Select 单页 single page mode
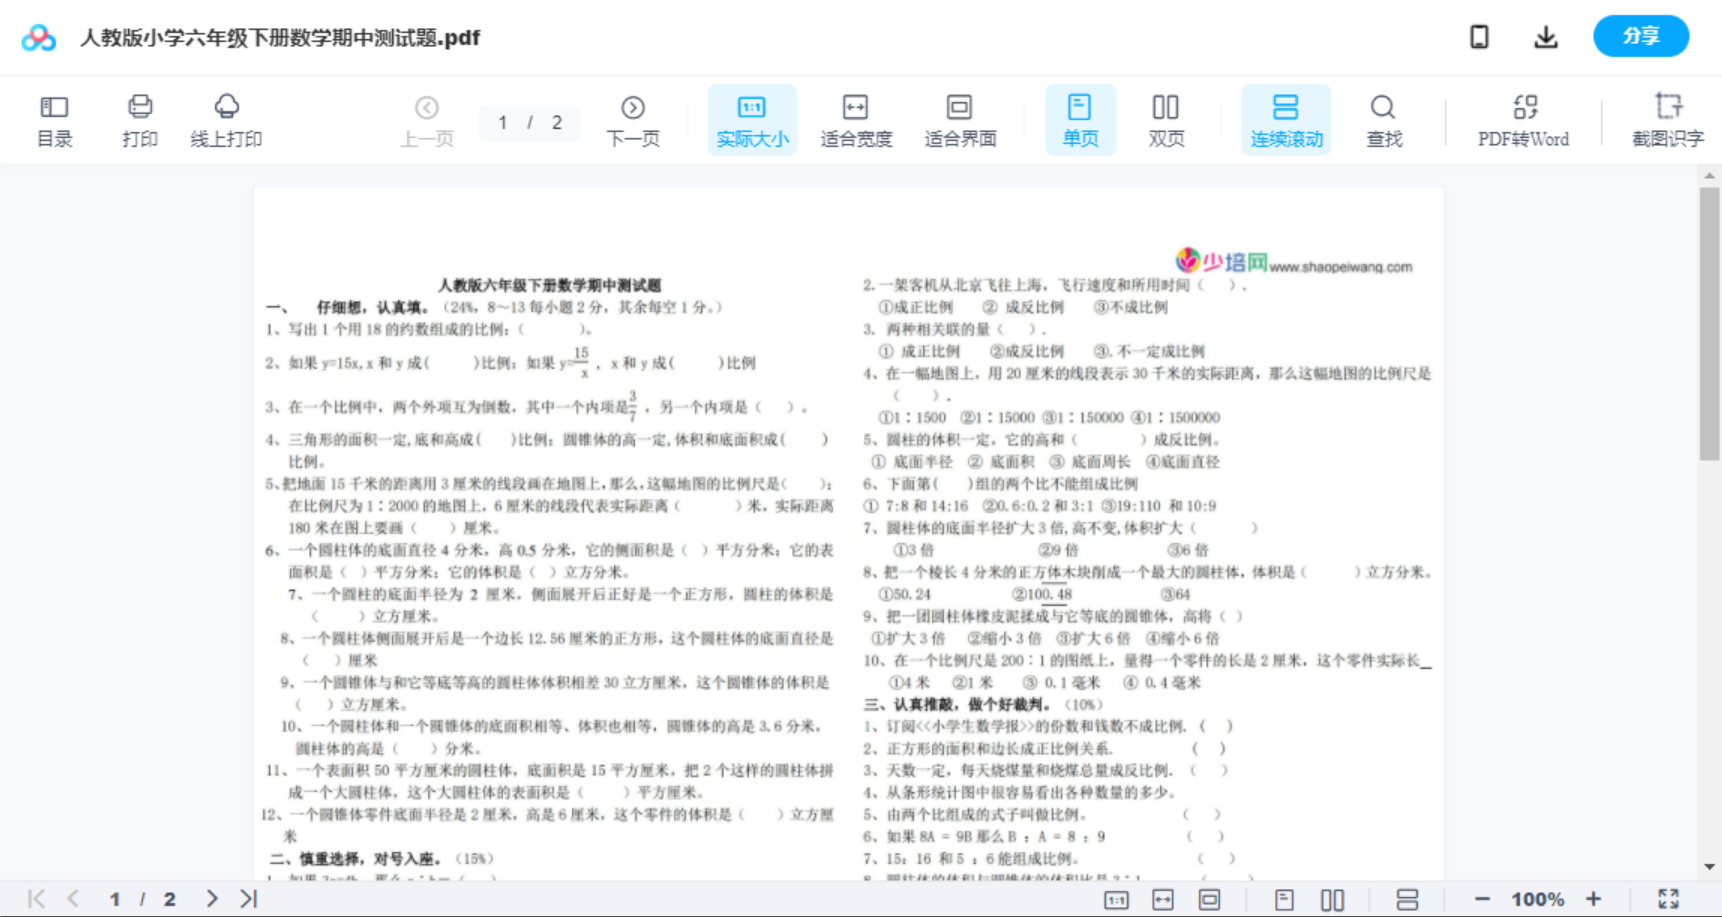 click(1079, 119)
